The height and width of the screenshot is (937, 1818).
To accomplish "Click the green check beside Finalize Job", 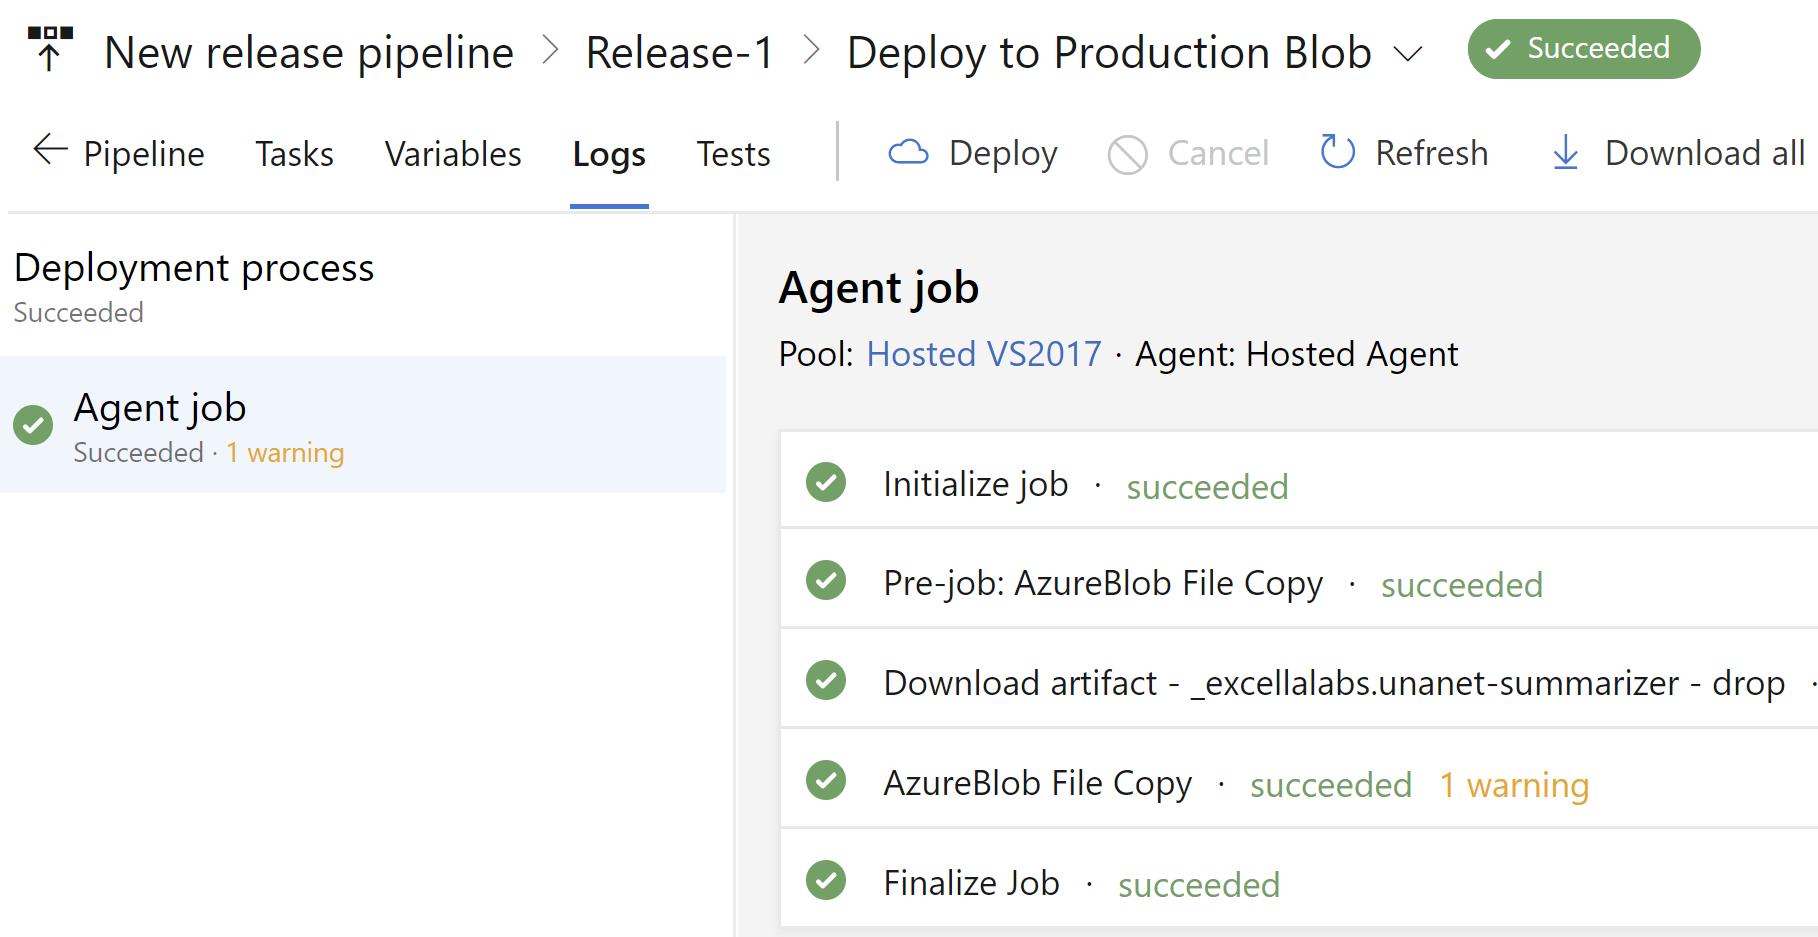I will pos(826,881).
